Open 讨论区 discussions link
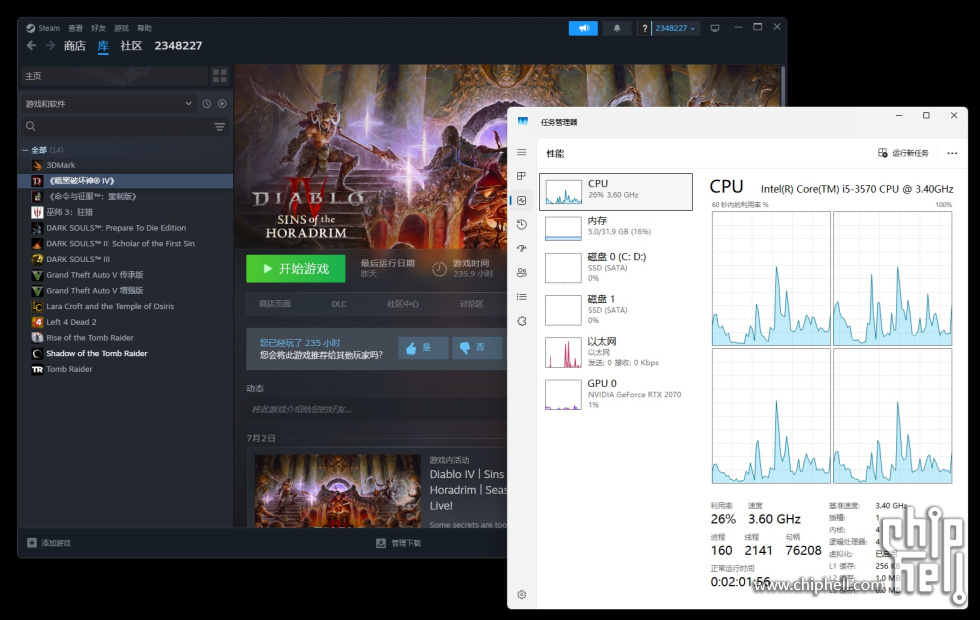This screenshot has width=980, height=620. [471, 304]
